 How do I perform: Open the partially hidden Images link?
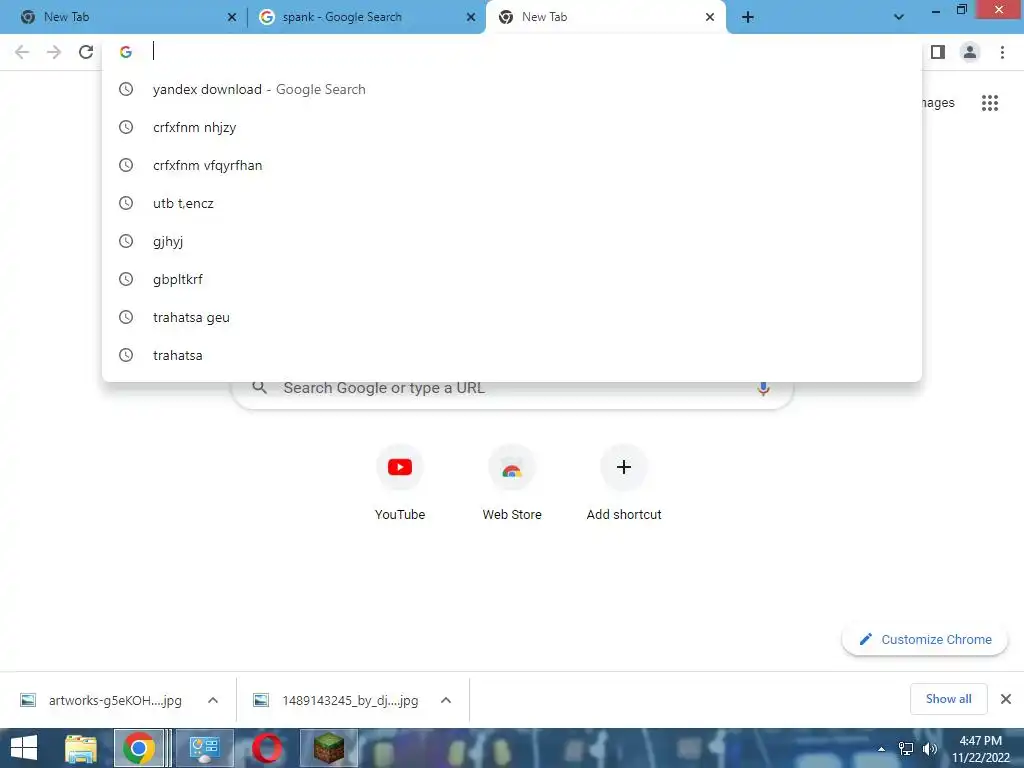pos(939,103)
